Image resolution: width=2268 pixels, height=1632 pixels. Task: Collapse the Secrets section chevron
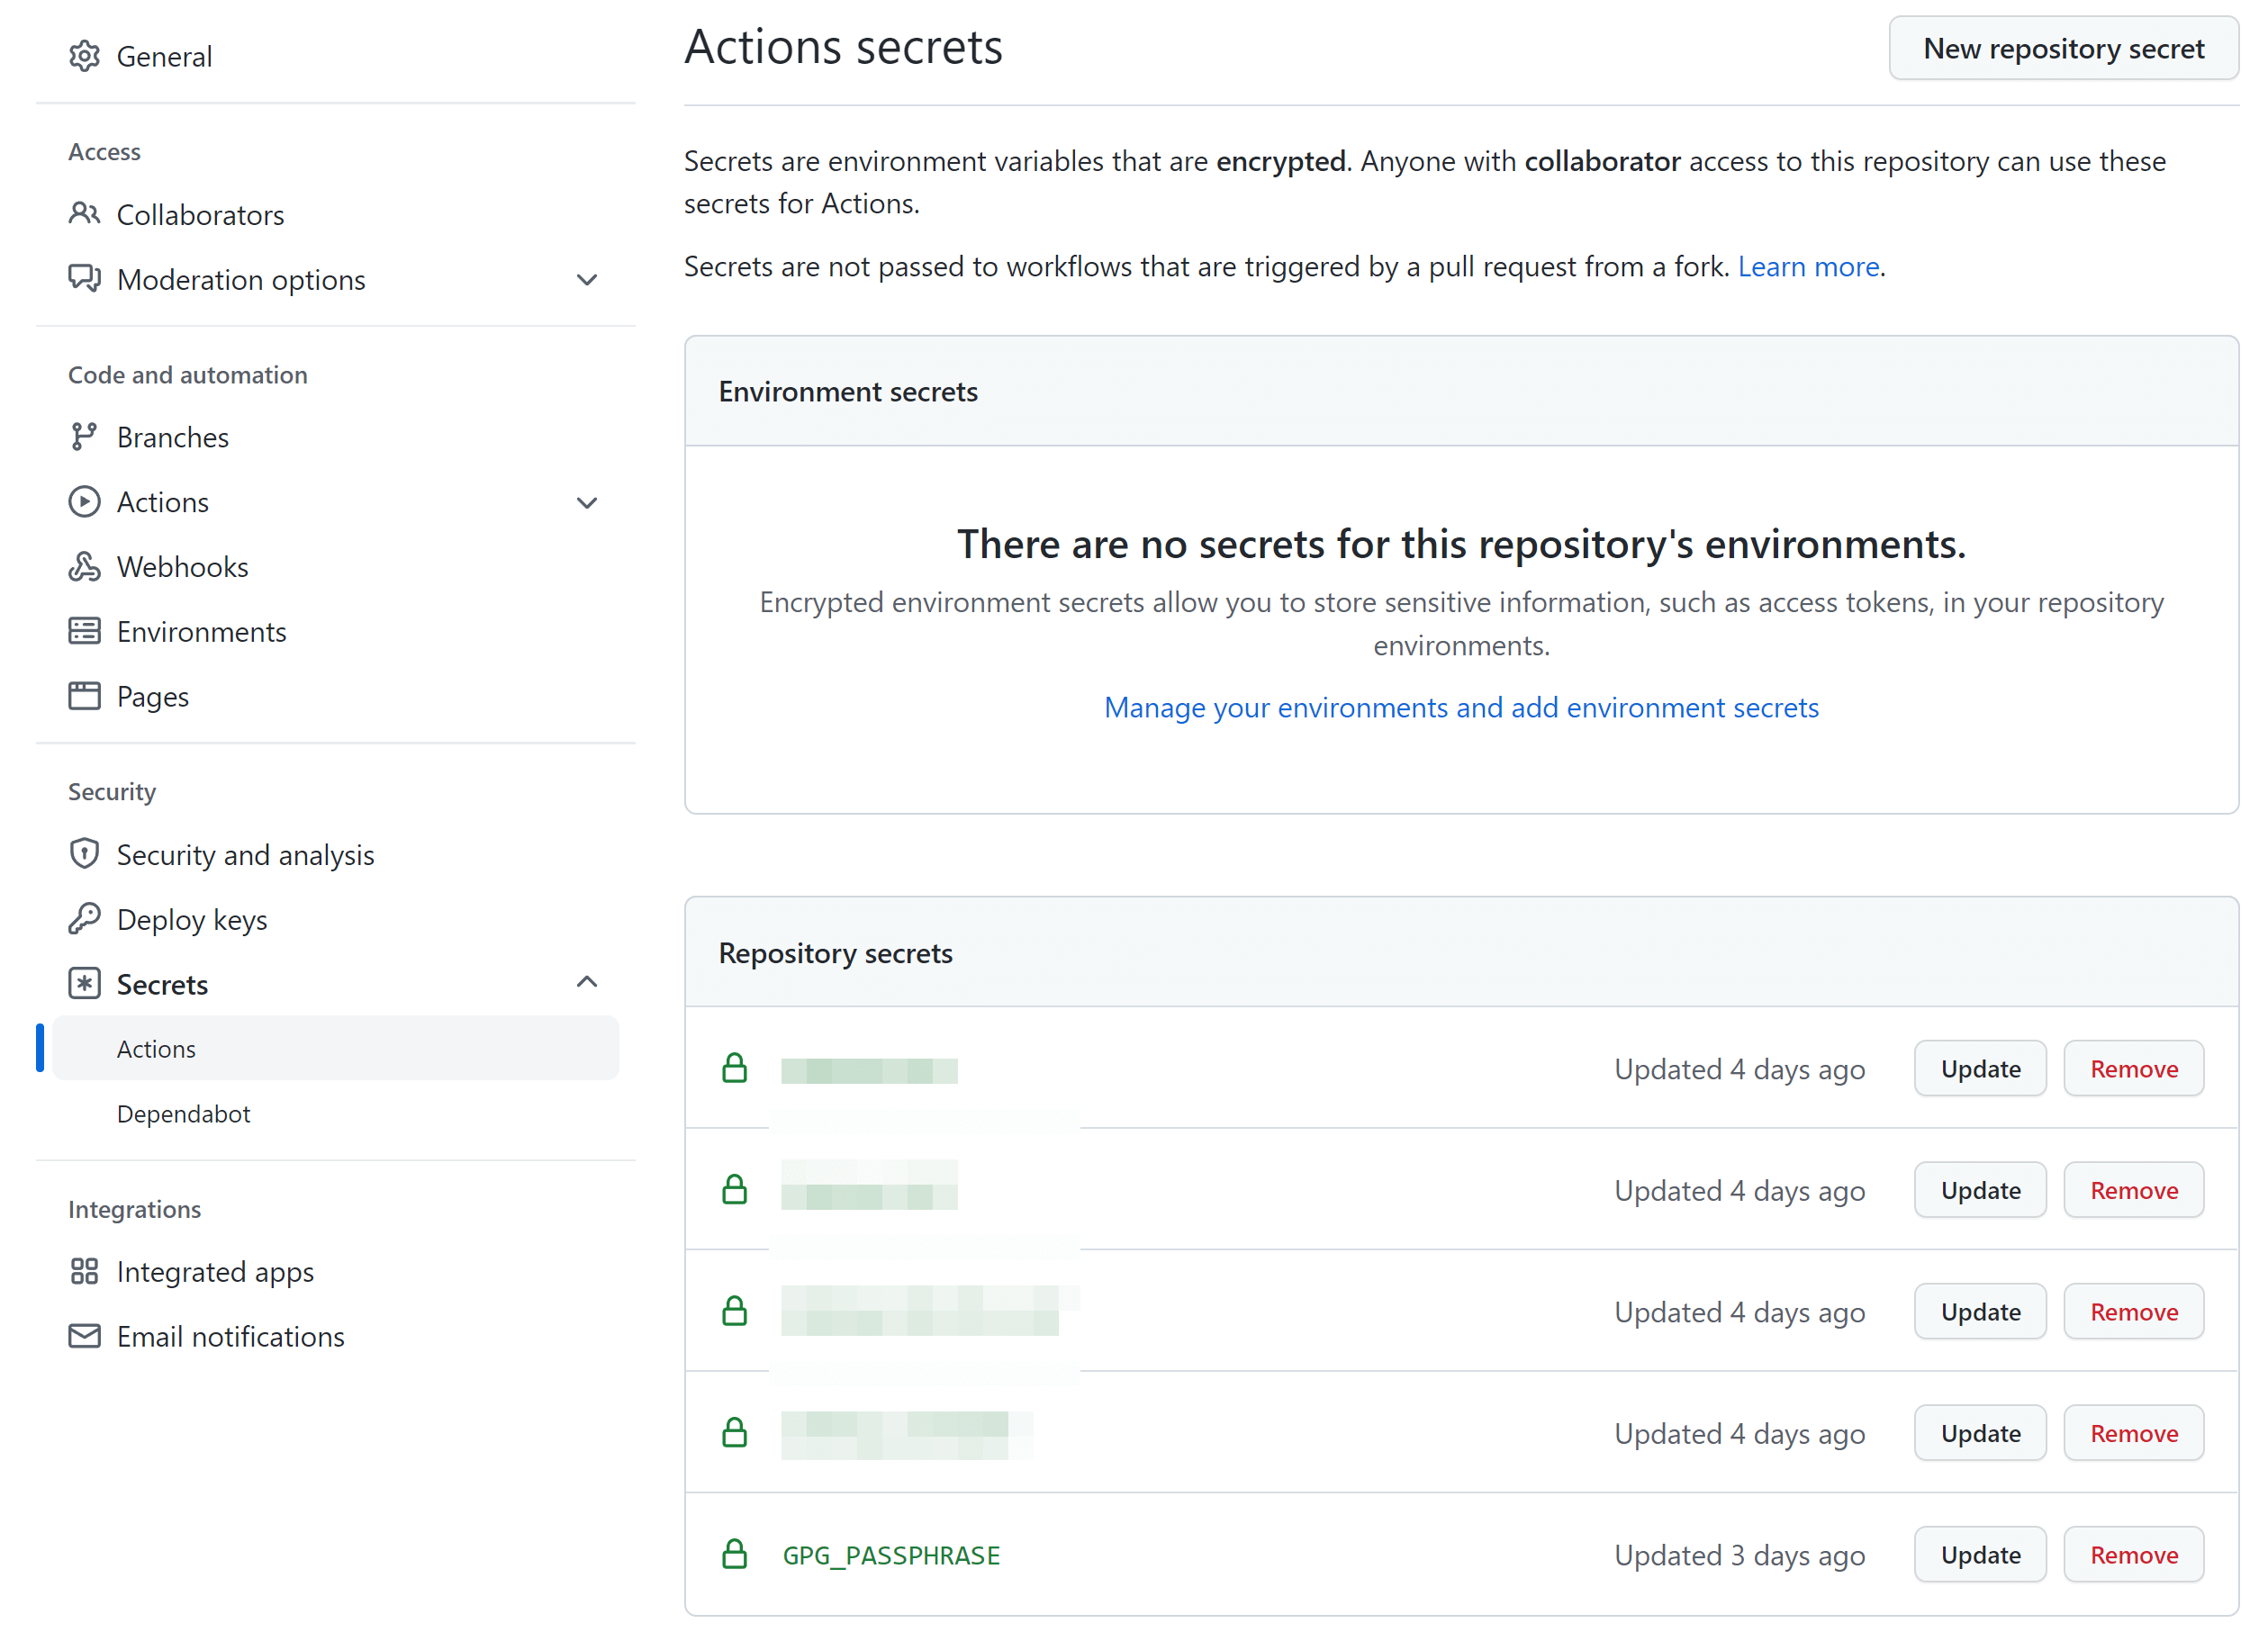[x=587, y=983]
